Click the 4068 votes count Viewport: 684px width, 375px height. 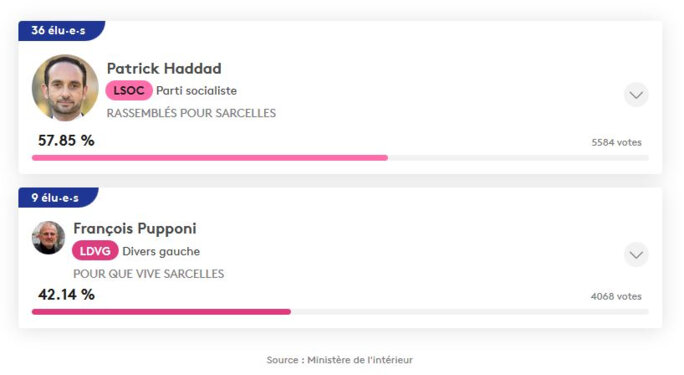point(616,297)
